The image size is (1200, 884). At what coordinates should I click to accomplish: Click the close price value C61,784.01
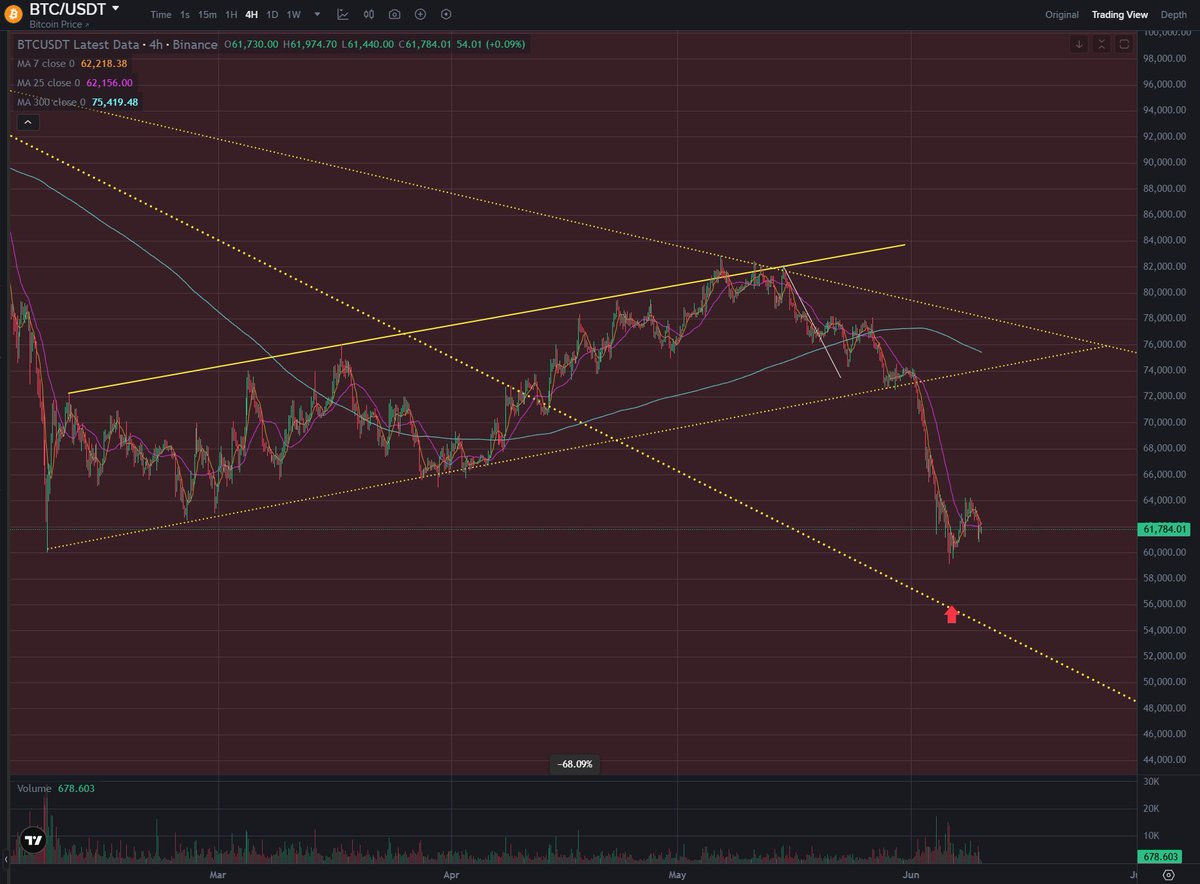[x=424, y=45]
